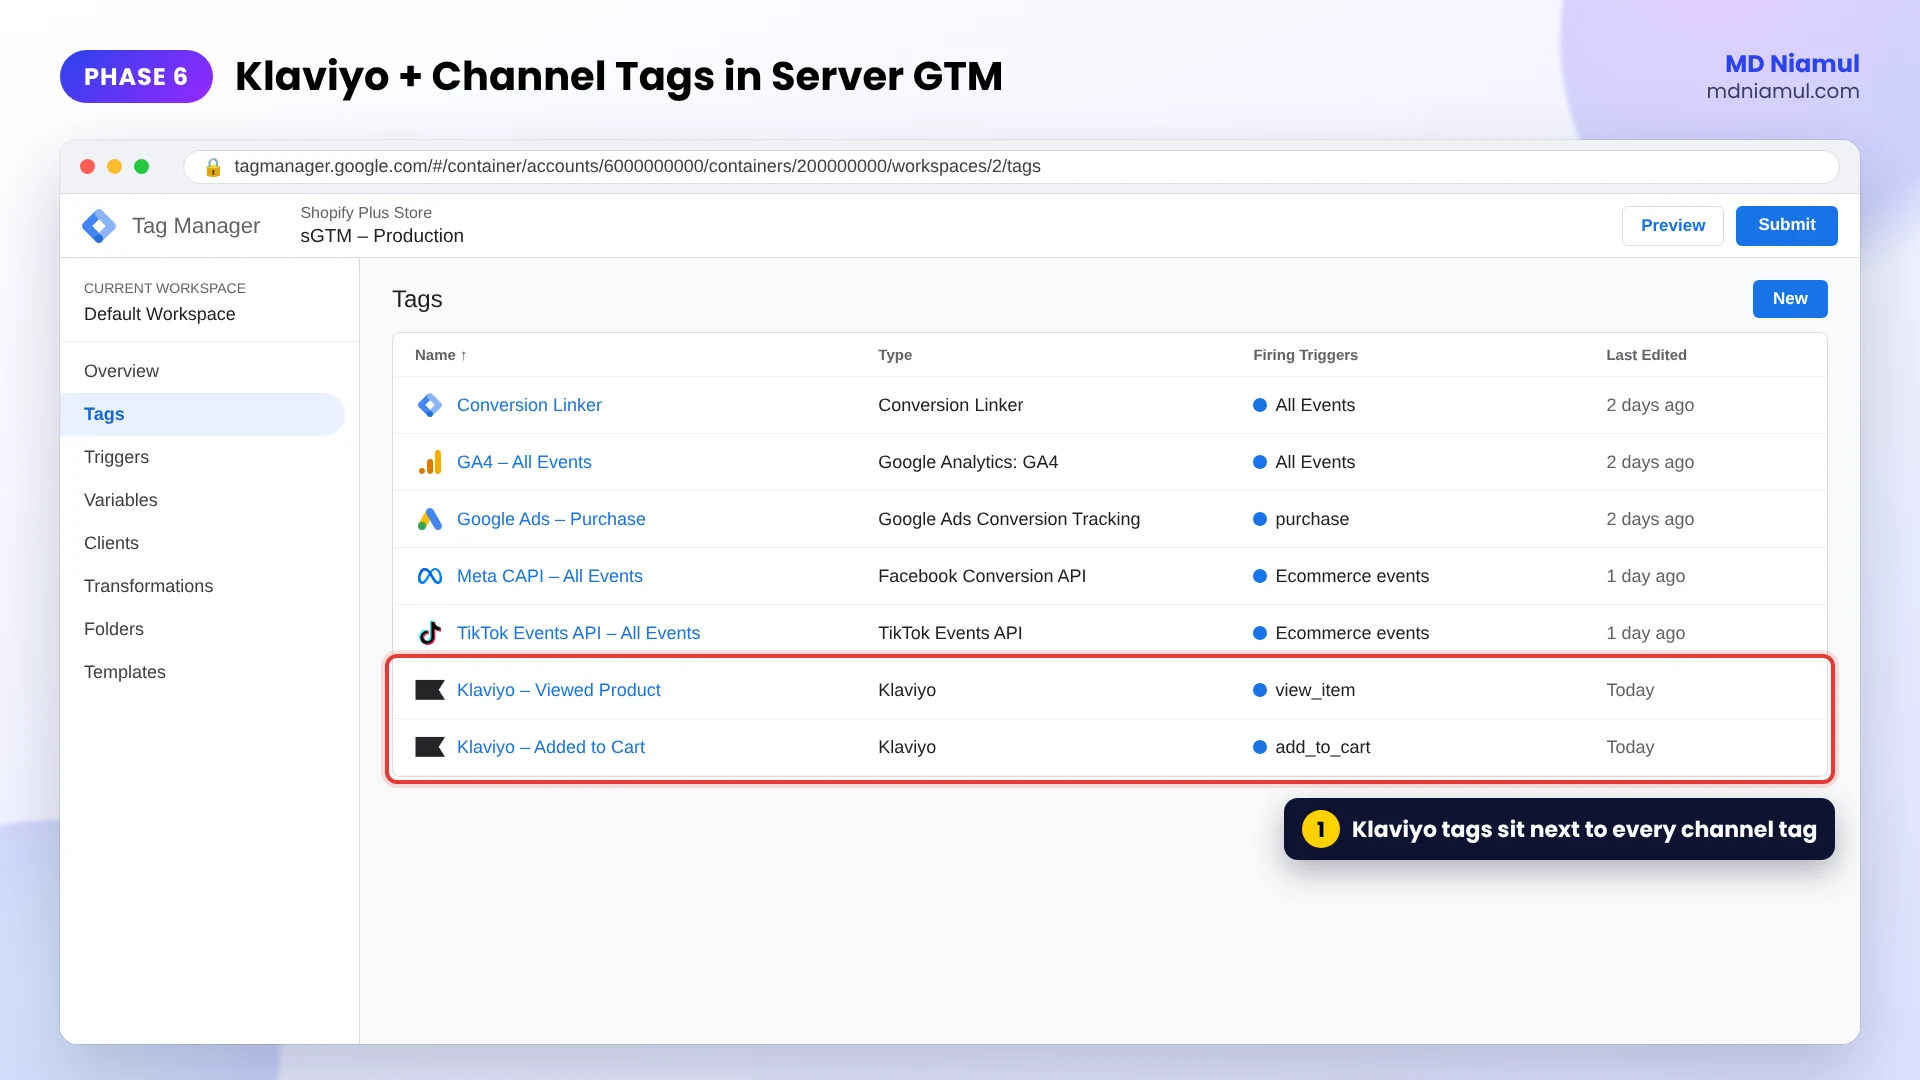
Task: Sort tags by the Name column header
Action: (x=441, y=355)
